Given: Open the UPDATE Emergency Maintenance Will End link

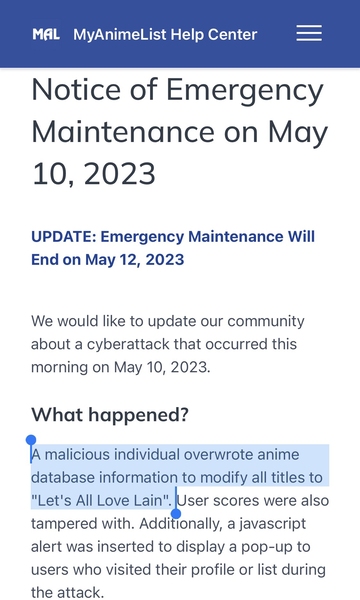Looking at the screenshot, I should point(173,248).
